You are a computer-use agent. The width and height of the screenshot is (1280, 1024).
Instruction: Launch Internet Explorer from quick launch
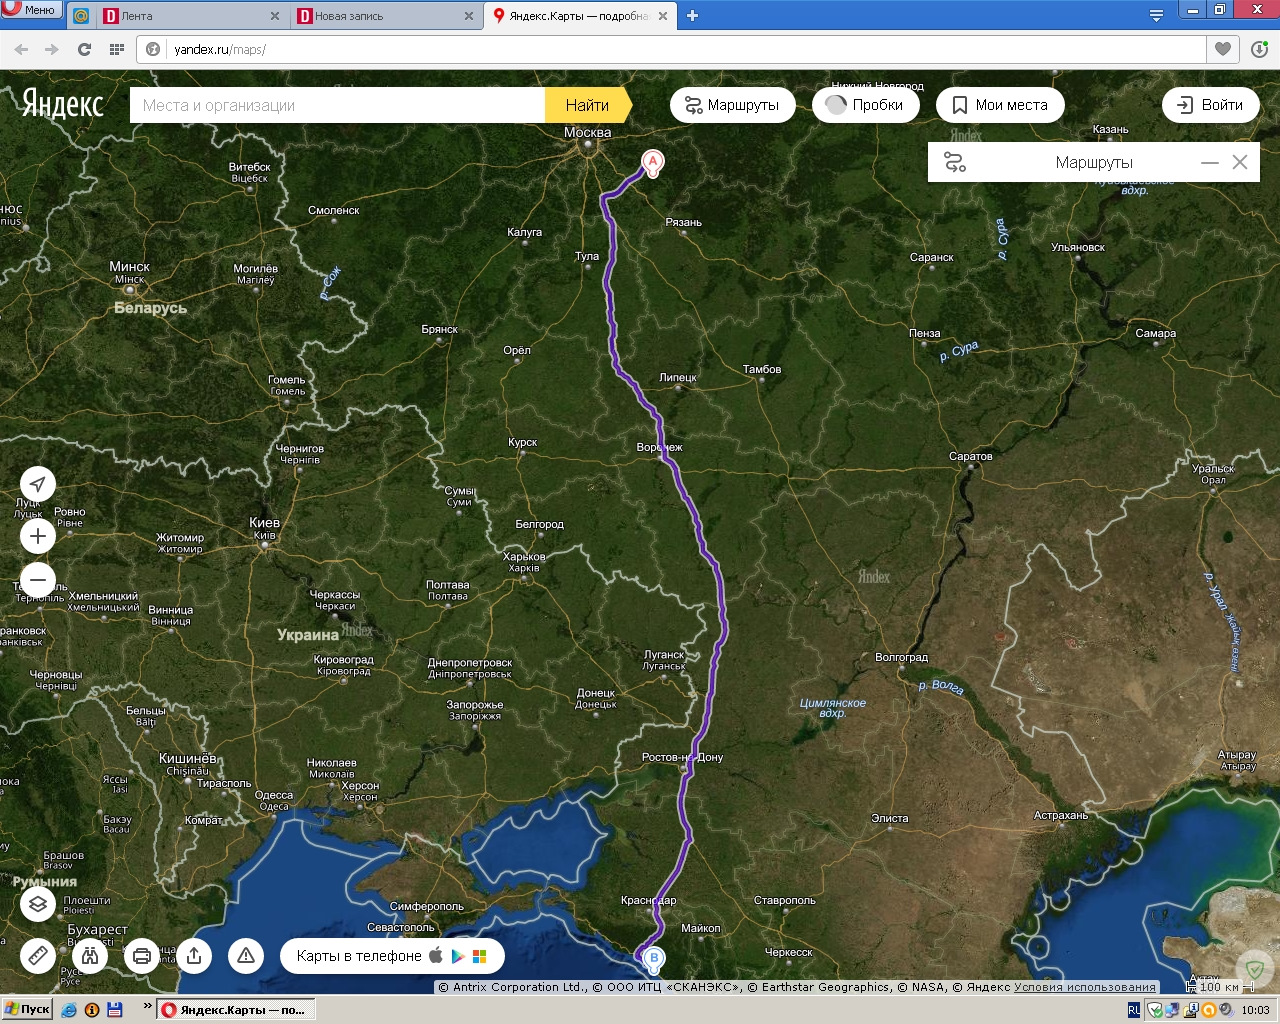click(69, 1010)
